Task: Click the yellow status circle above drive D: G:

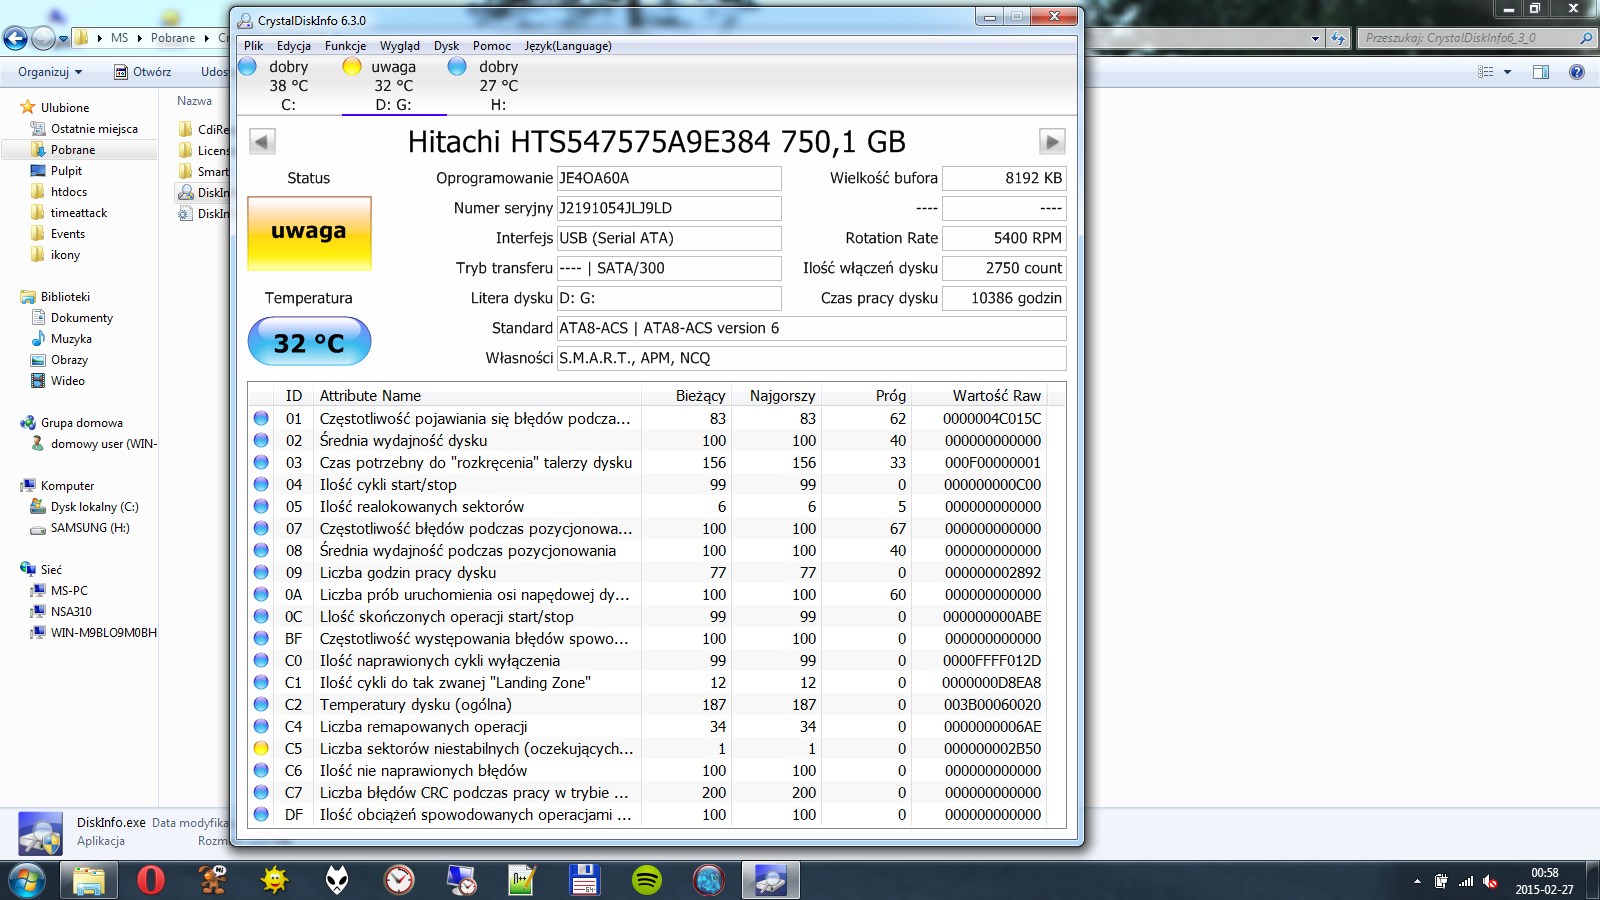Action: (x=352, y=66)
